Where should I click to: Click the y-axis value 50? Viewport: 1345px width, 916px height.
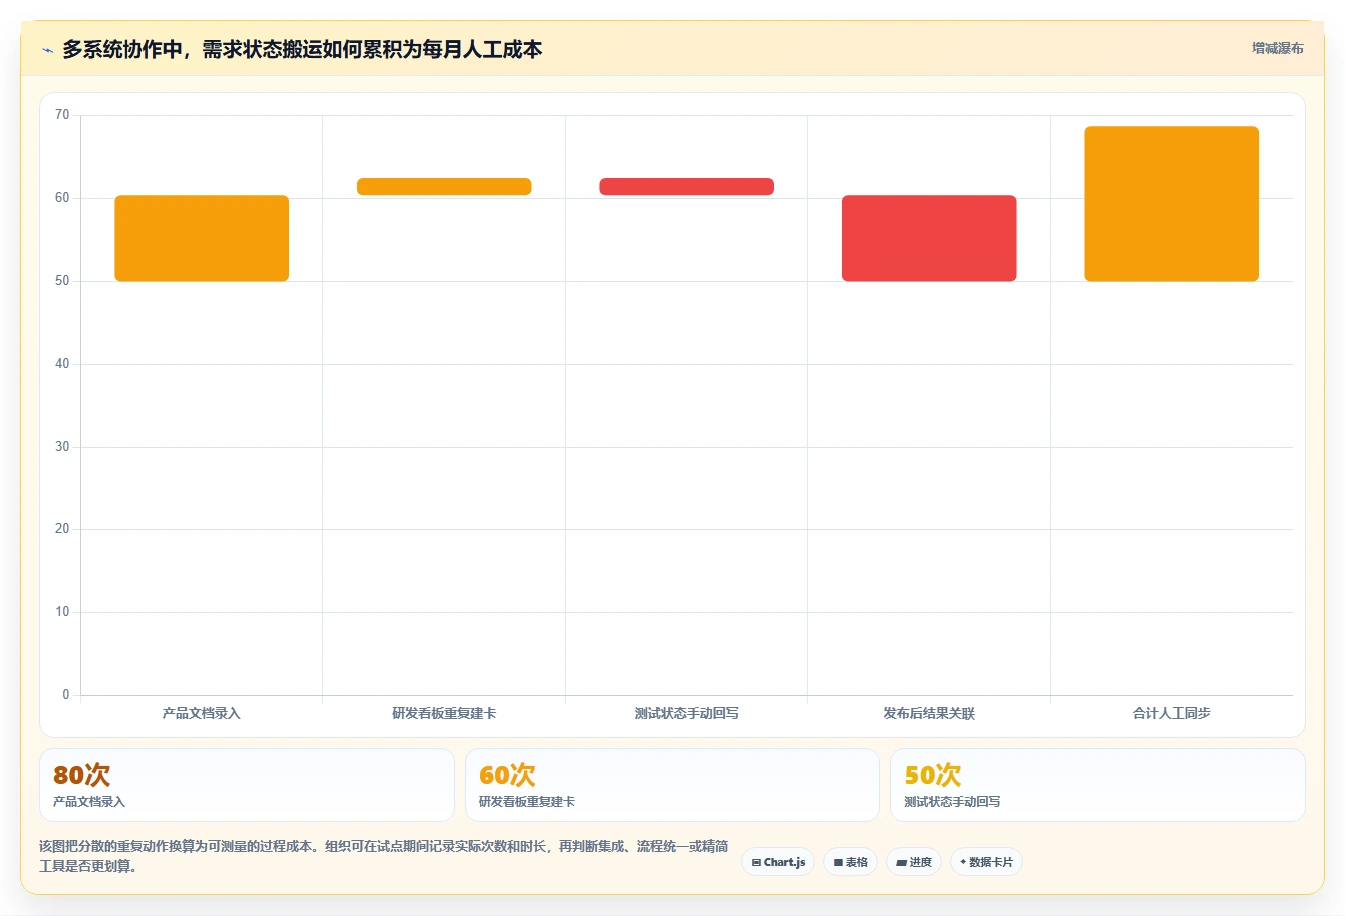tap(62, 281)
